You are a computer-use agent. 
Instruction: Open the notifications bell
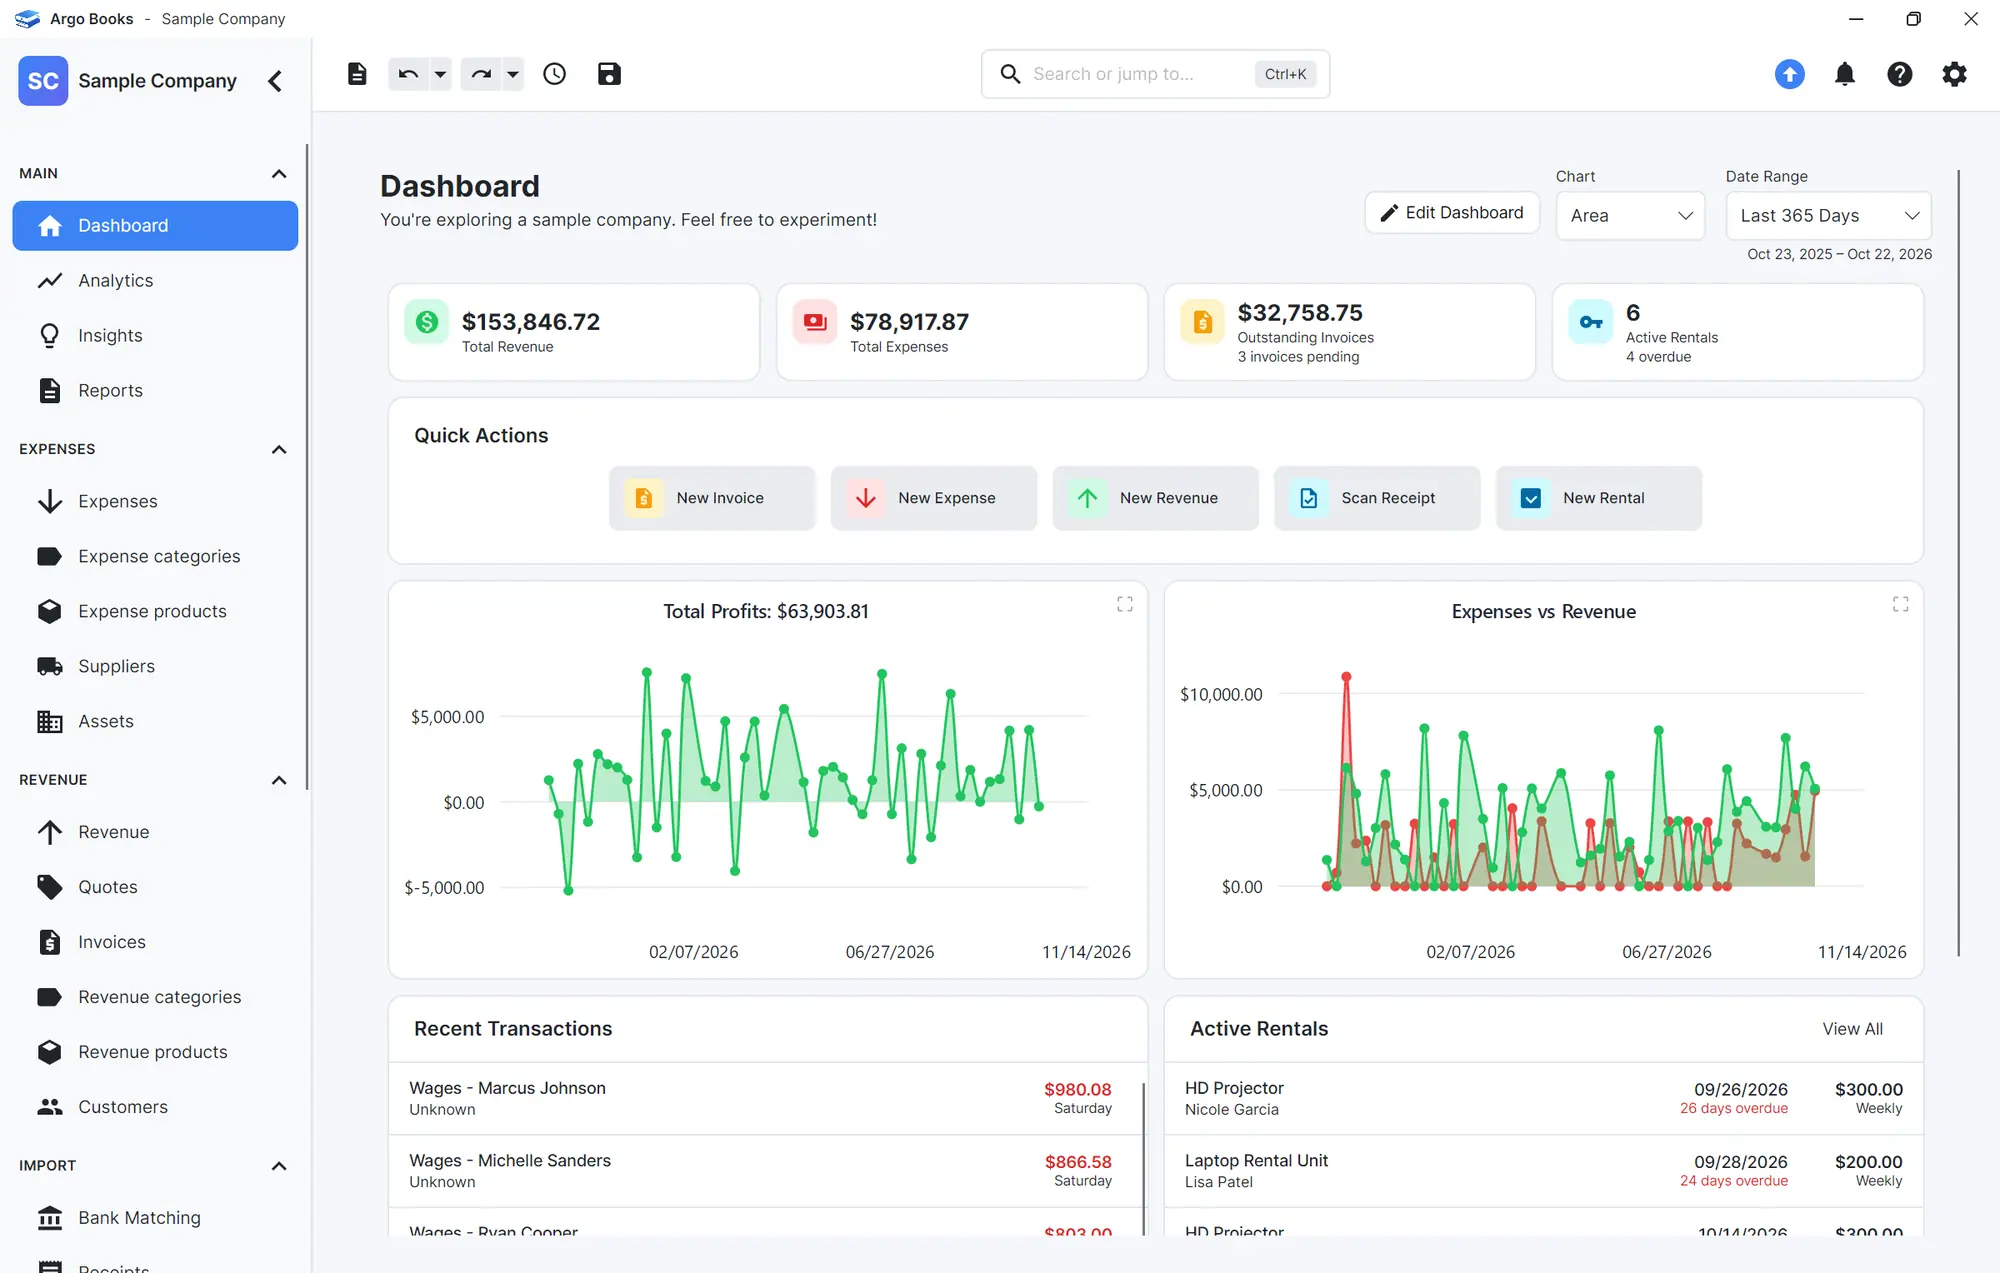coord(1844,74)
